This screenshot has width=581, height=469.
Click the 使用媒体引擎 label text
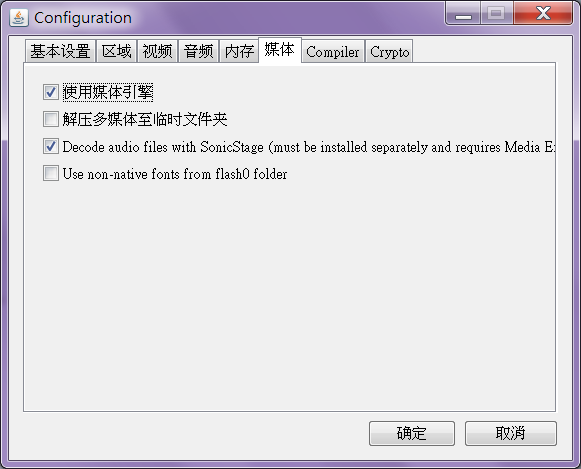point(108,92)
